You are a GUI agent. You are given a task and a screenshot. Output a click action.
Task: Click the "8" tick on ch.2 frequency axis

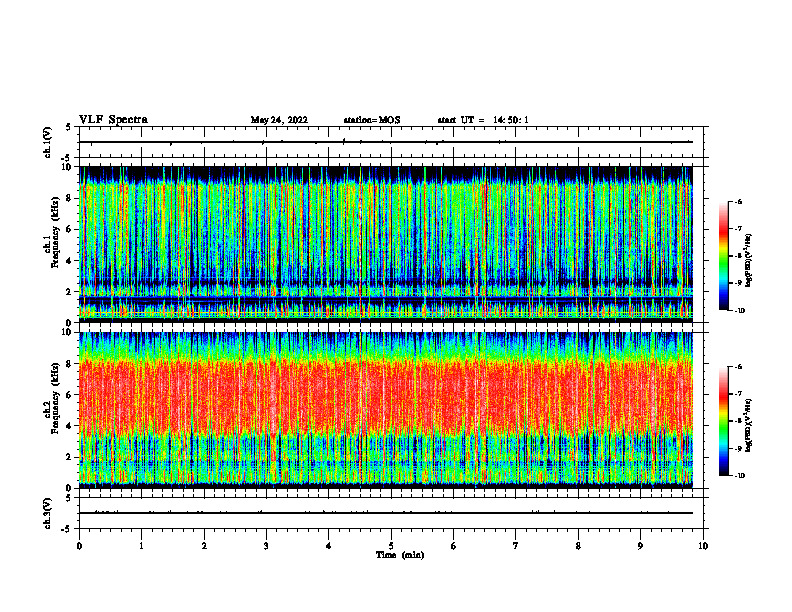tap(71, 364)
